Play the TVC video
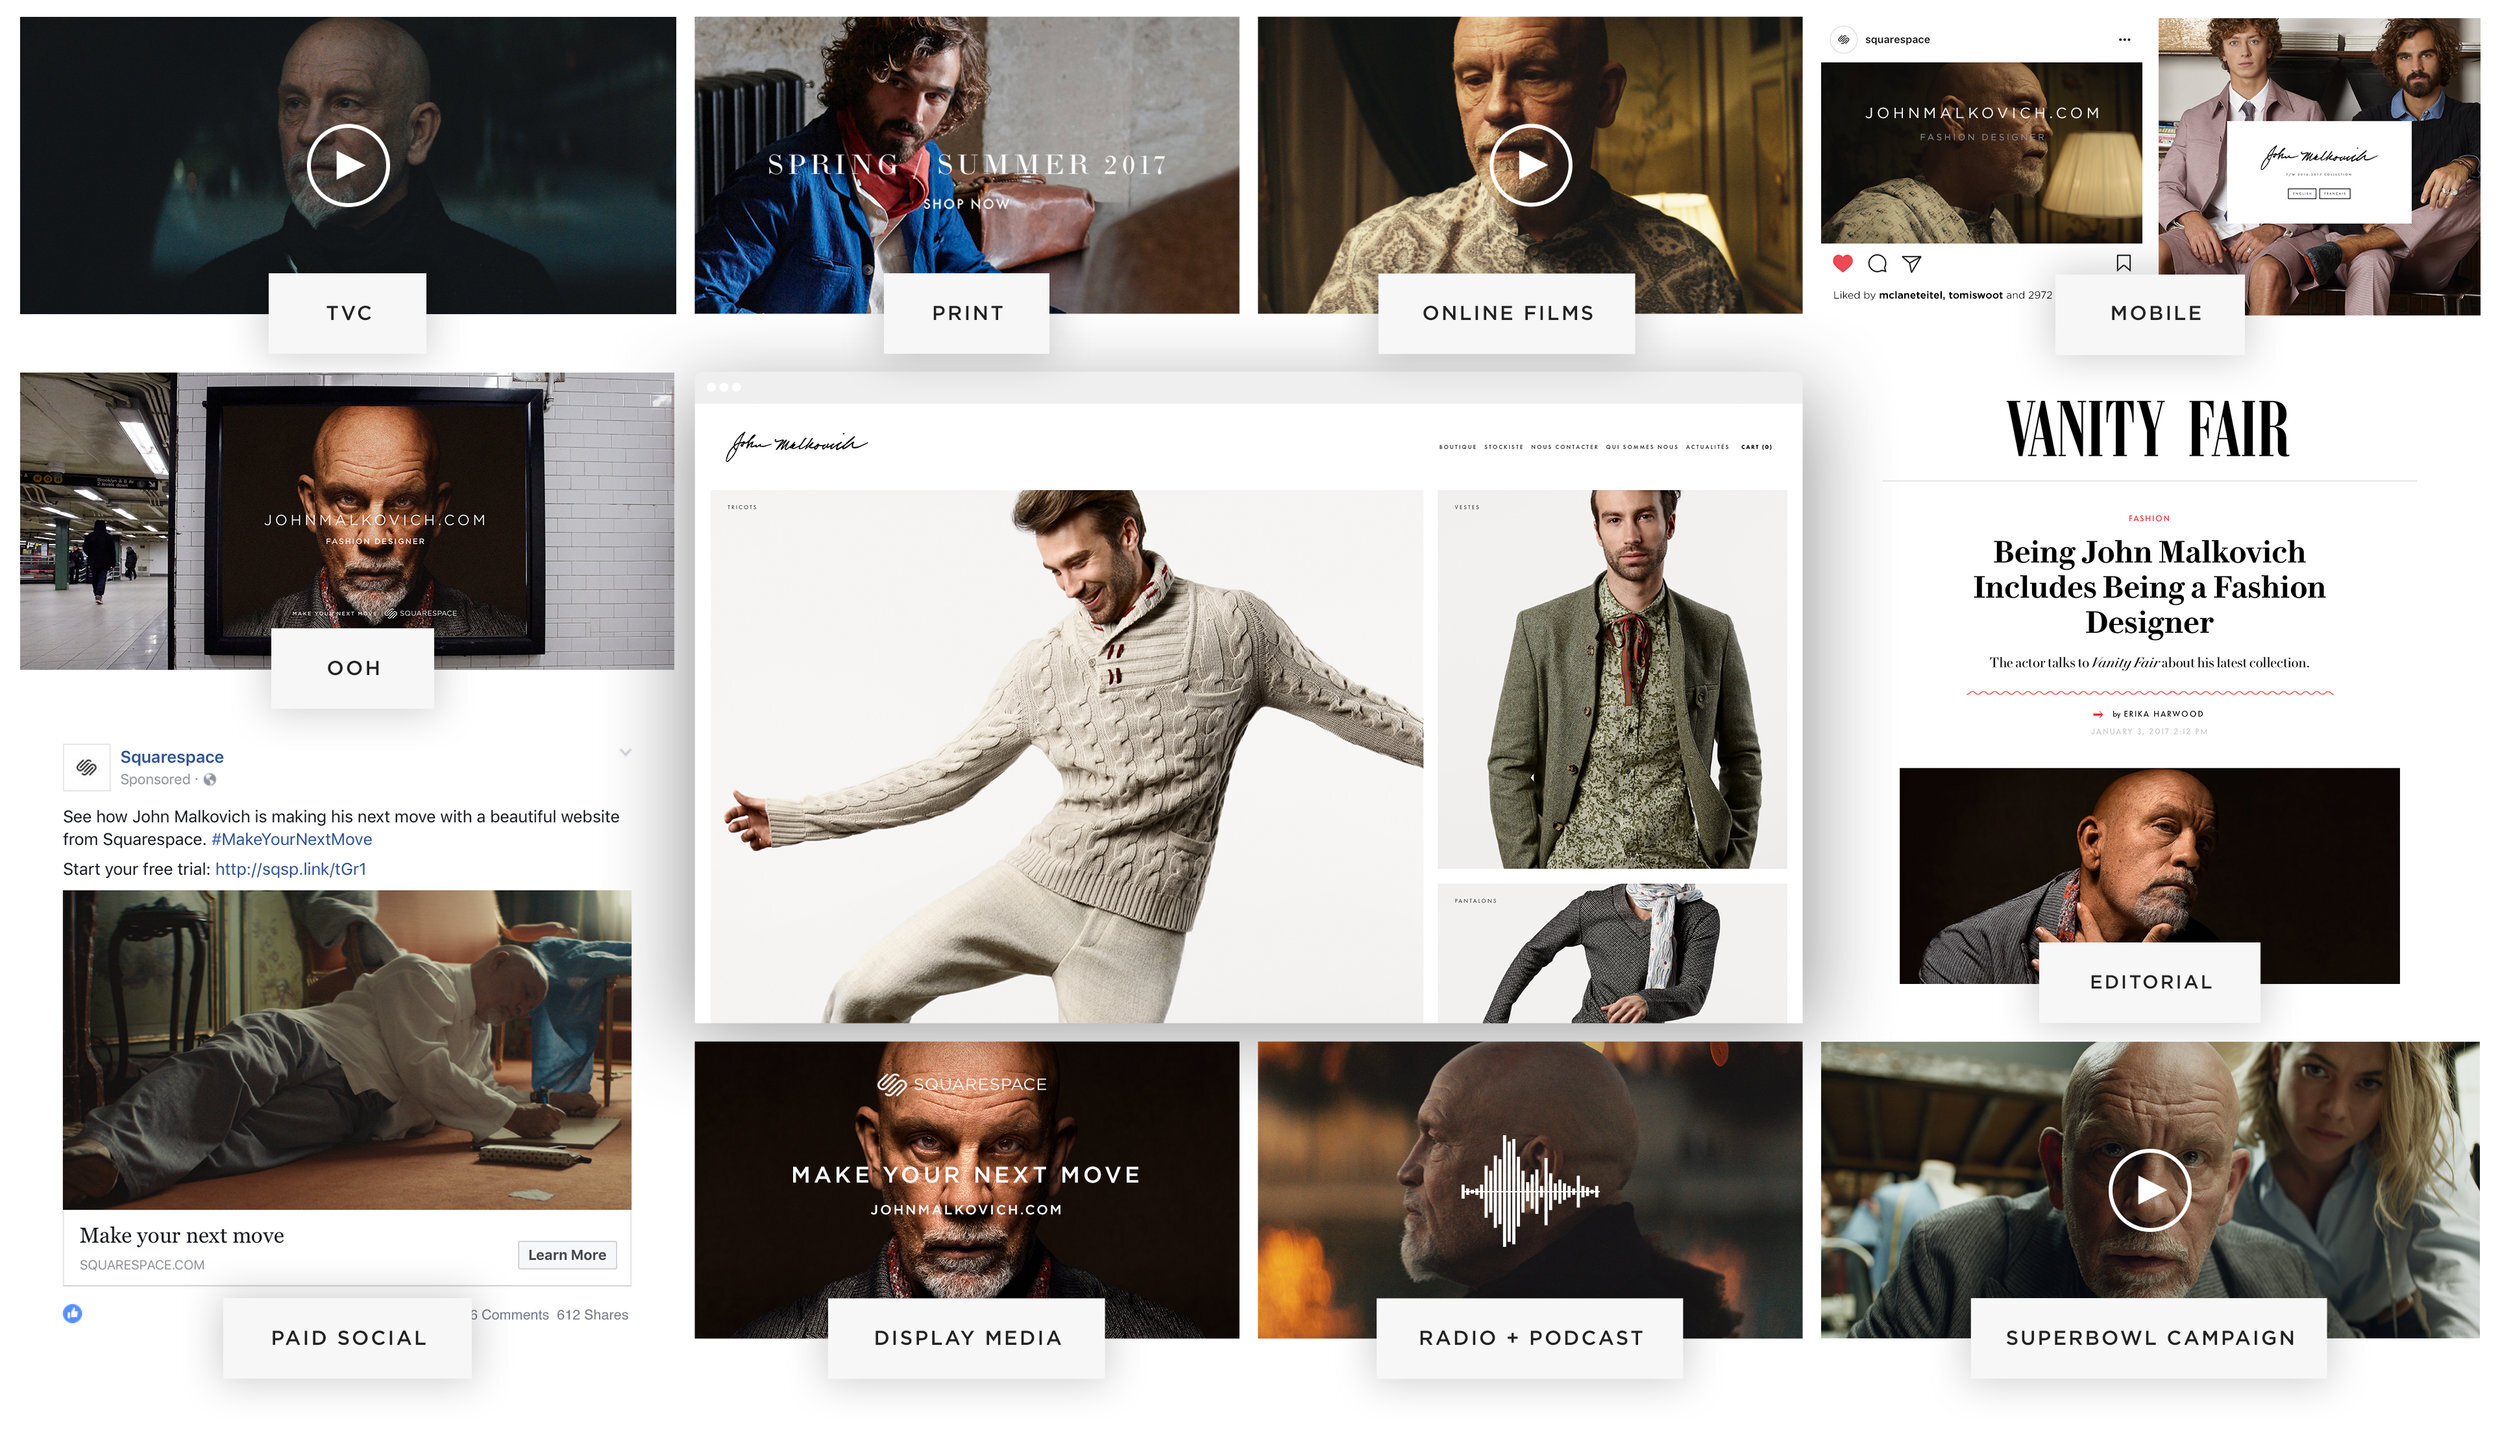This screenshot has width=2500, height=1450. tap(348, 165)
